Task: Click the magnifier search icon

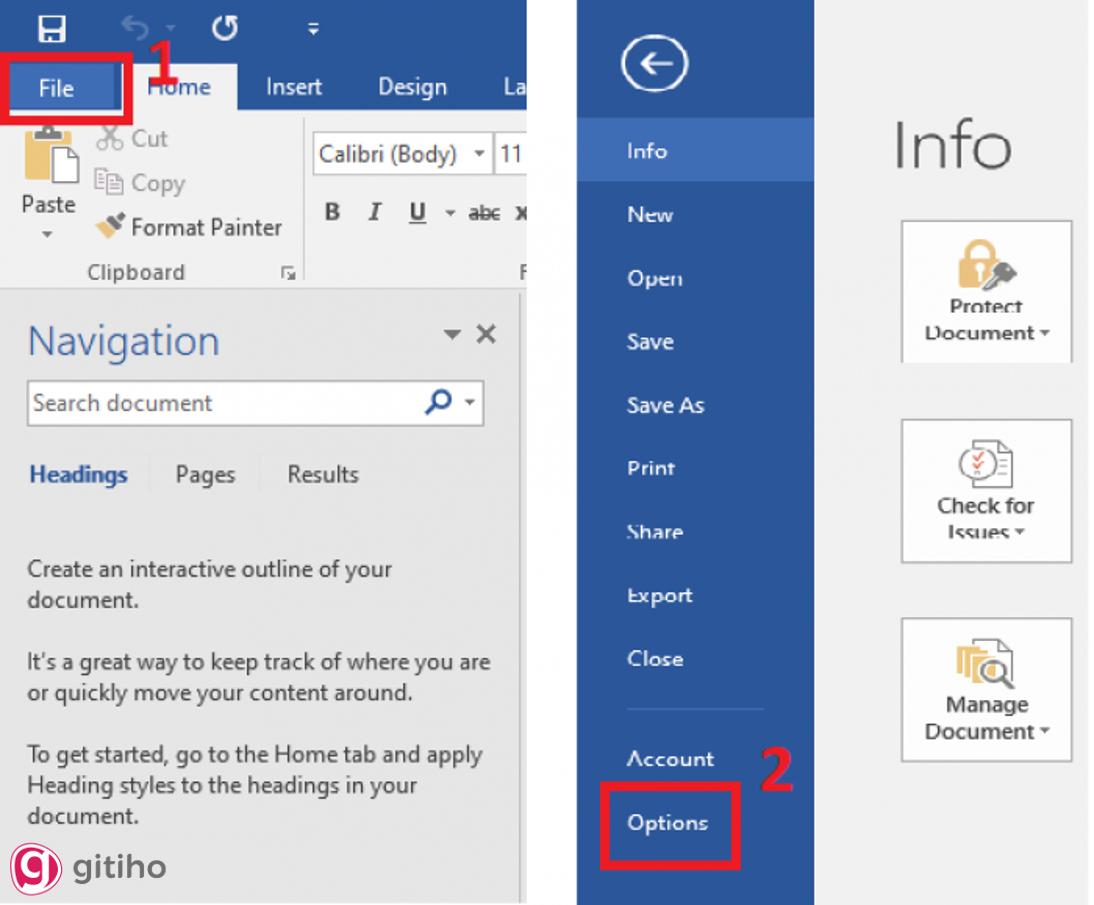Action: (438, 402)
